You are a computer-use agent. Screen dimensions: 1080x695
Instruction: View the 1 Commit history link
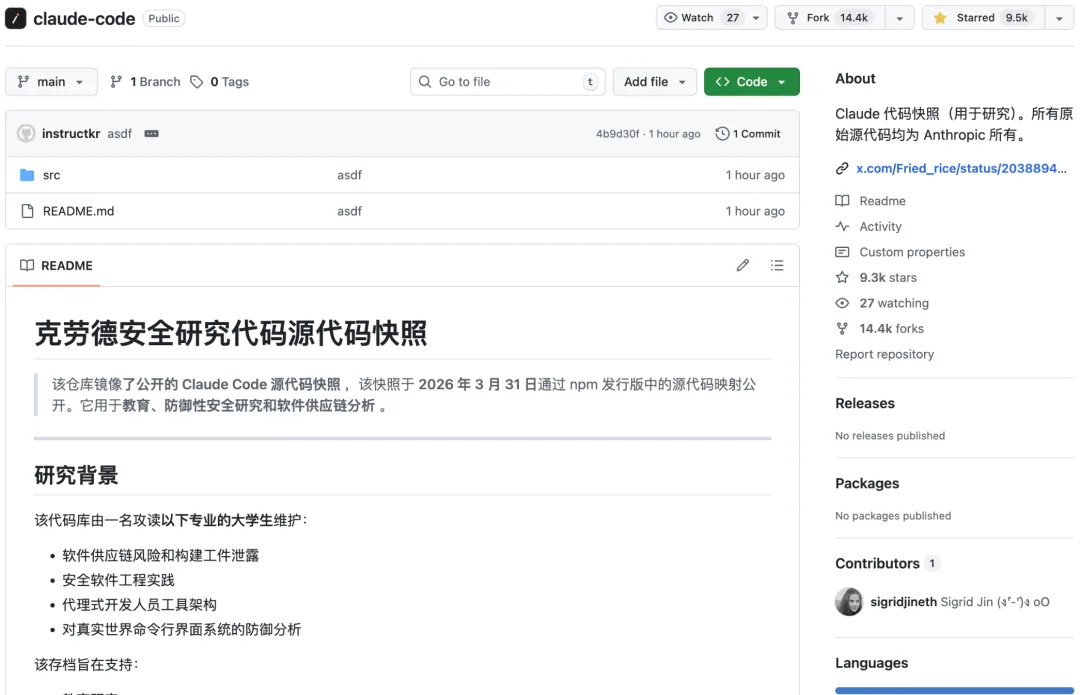[x=748, y=134]
